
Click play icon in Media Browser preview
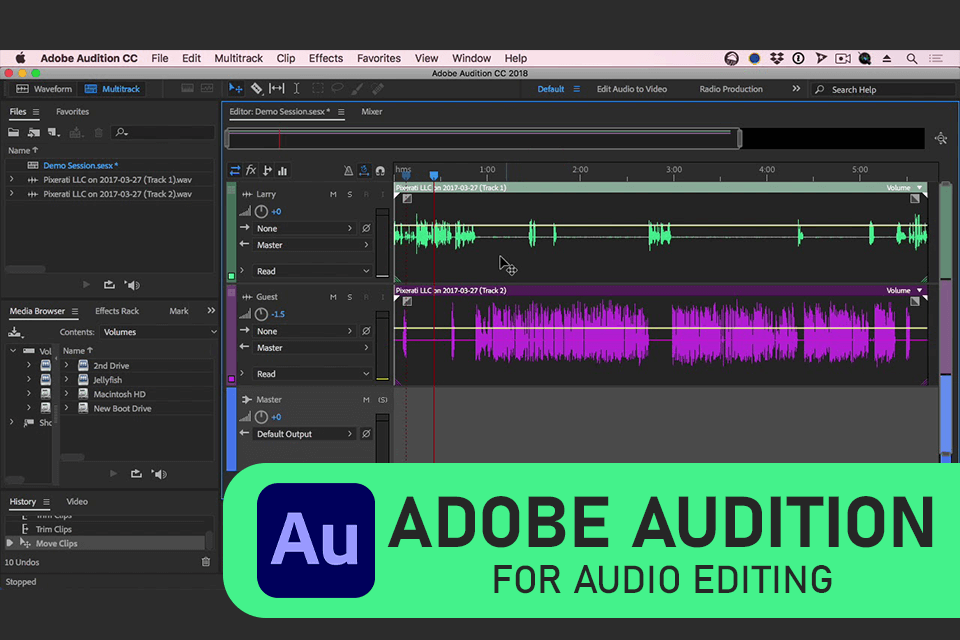click(113, 473)
